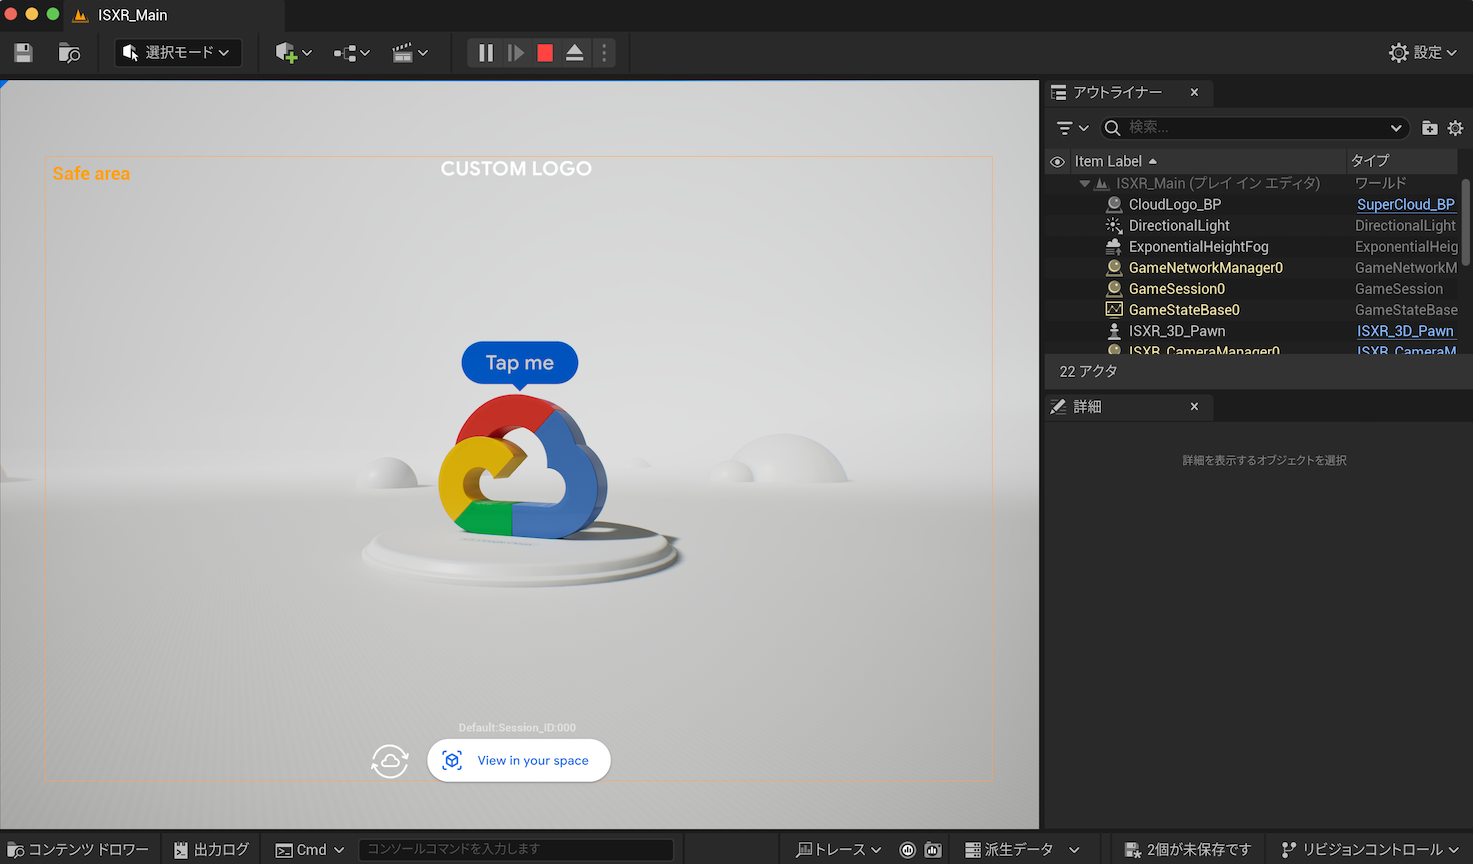Click the cloud refresh sync icon

390,761
